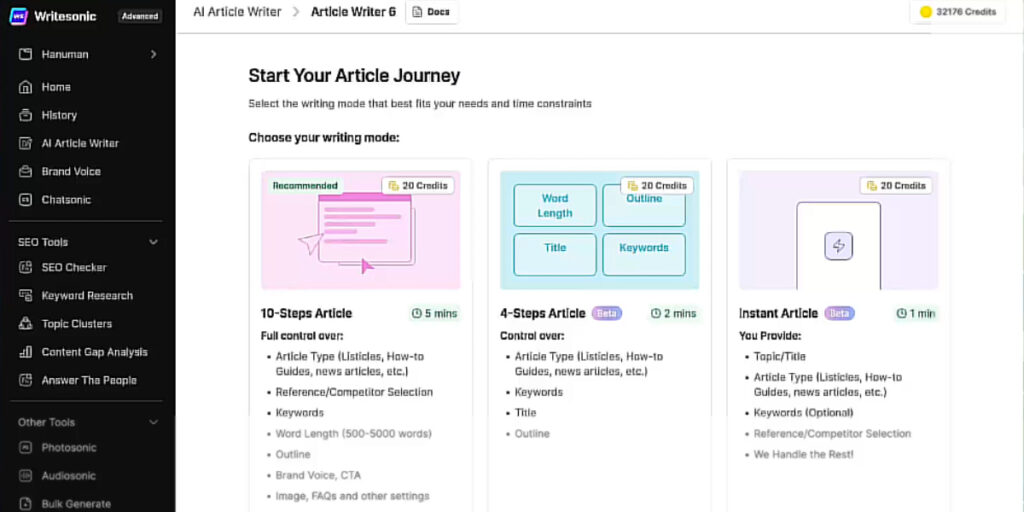
Task: Collapse the SEO Tools section
Action: [x=153, y=242]
